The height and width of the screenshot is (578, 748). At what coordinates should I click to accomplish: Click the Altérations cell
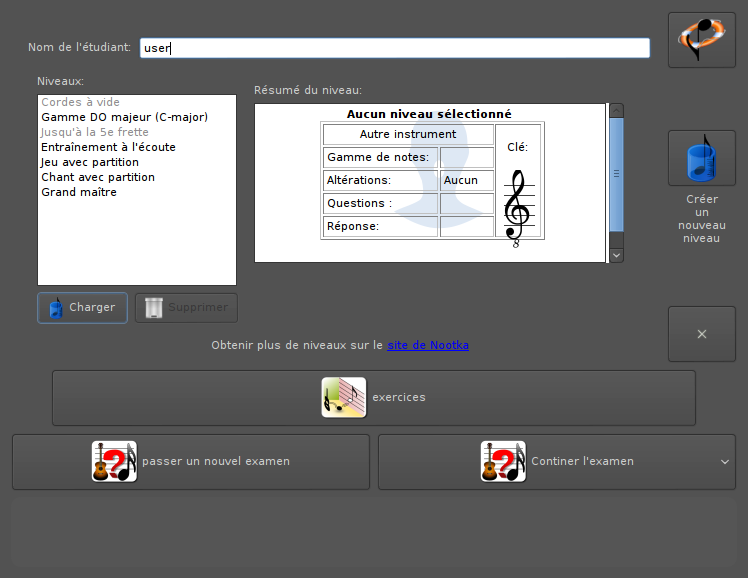coord(380,180)
